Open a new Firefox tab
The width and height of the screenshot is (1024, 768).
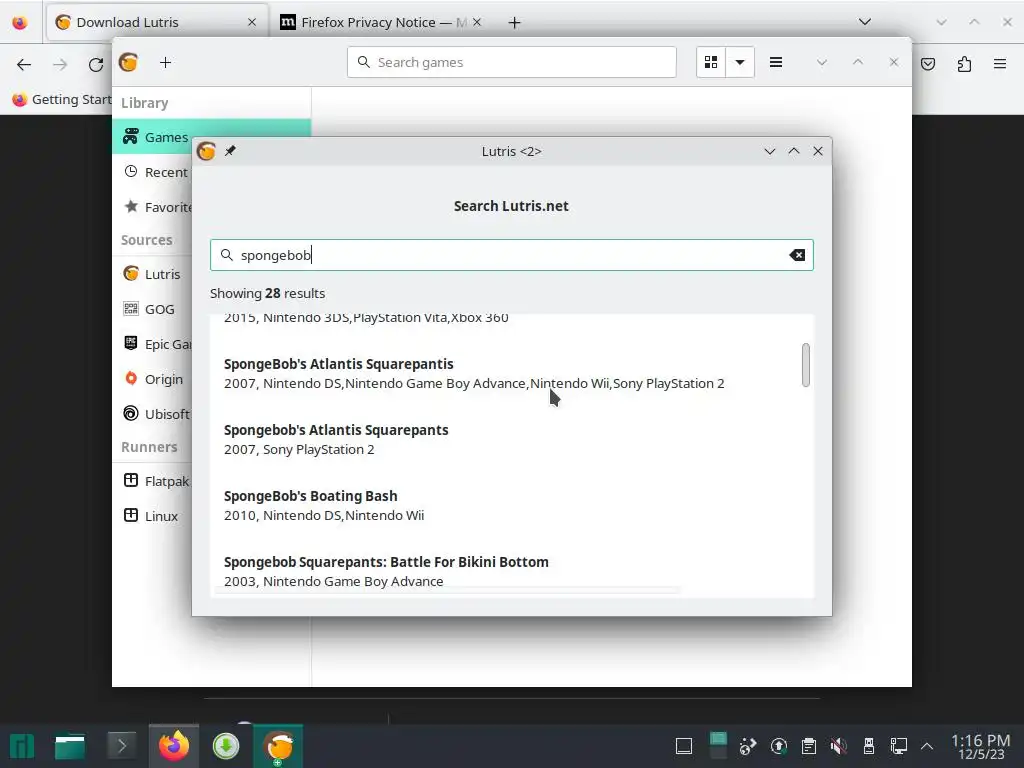tap(515, 23)
